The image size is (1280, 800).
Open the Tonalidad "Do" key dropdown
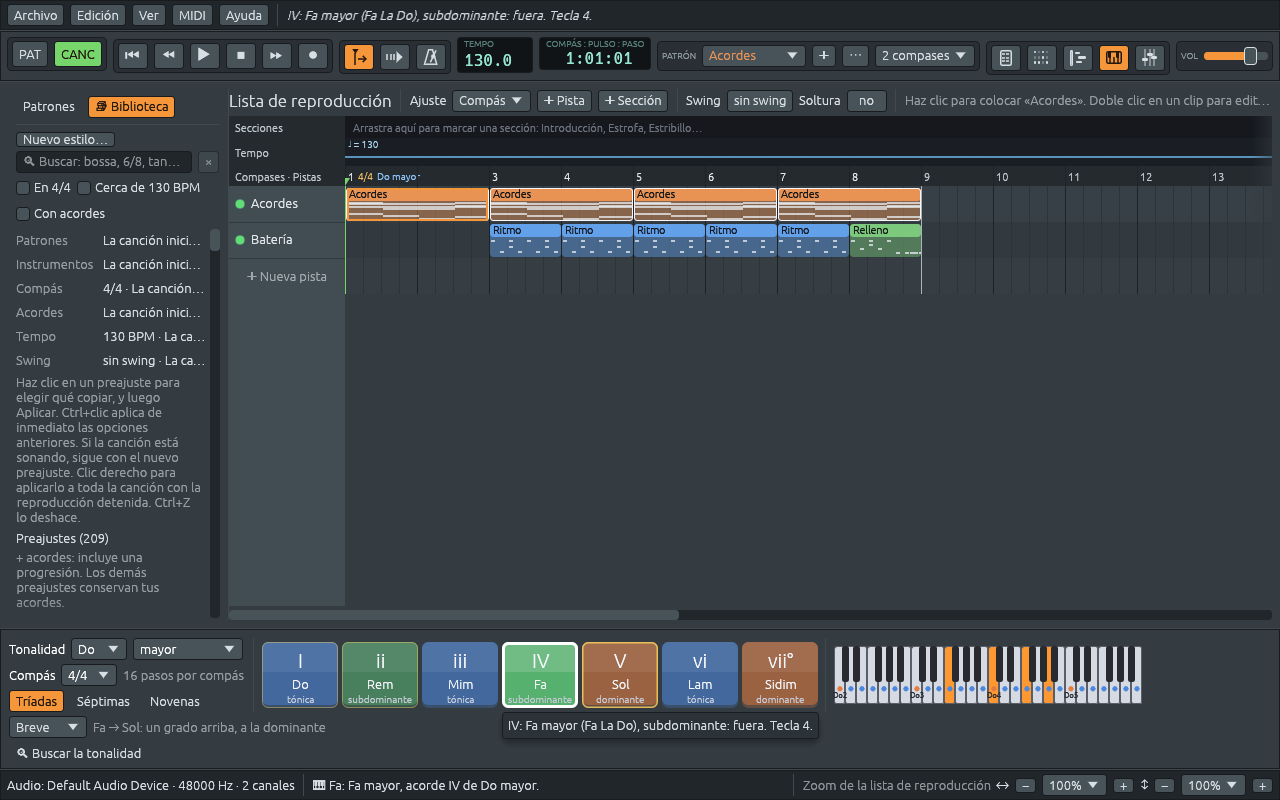point(100,650)
